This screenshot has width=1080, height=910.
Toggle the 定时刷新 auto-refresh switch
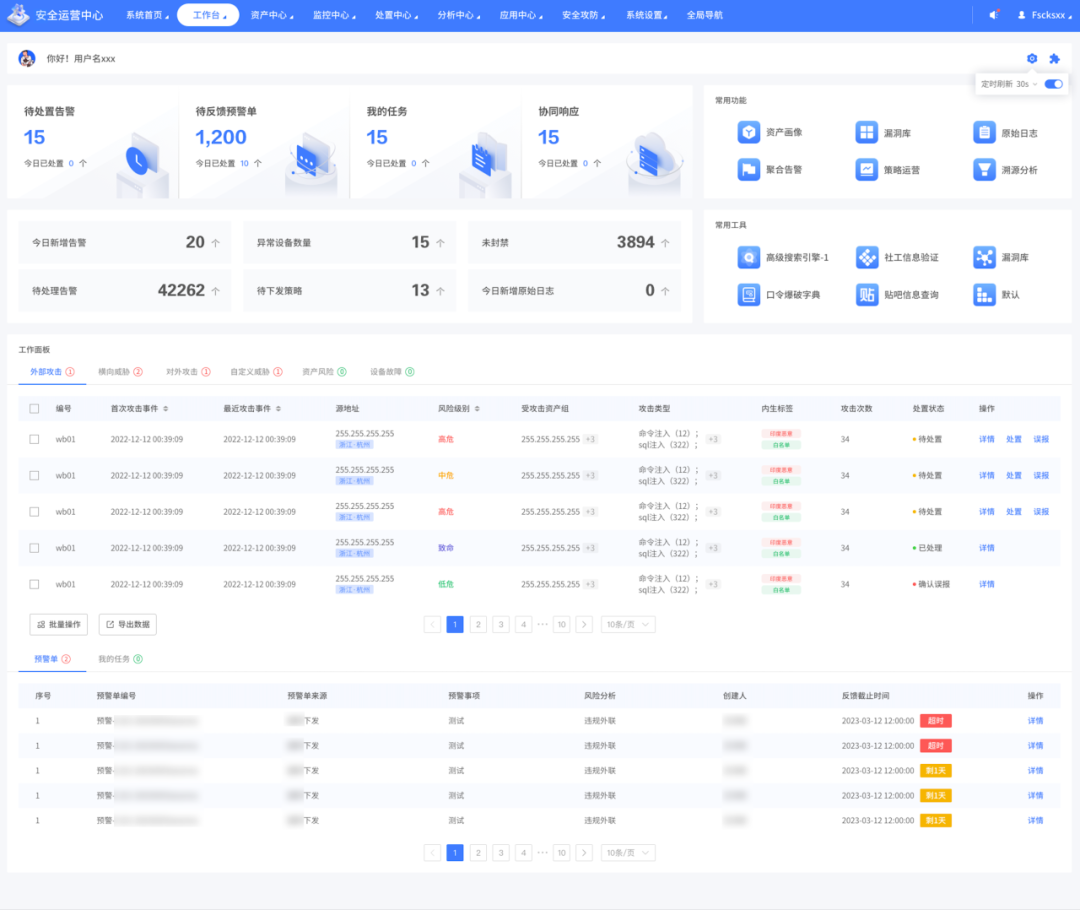point(1054,84)
